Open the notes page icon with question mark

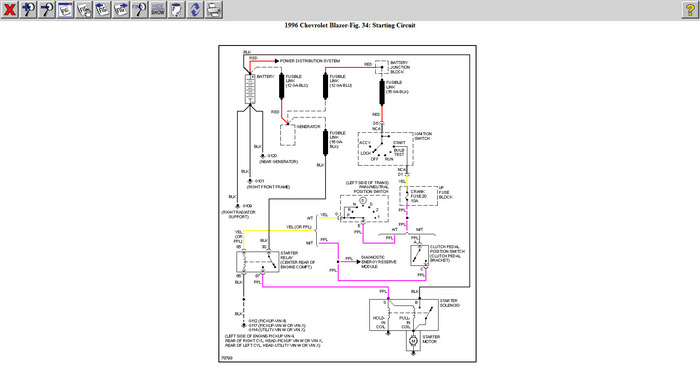176,9
